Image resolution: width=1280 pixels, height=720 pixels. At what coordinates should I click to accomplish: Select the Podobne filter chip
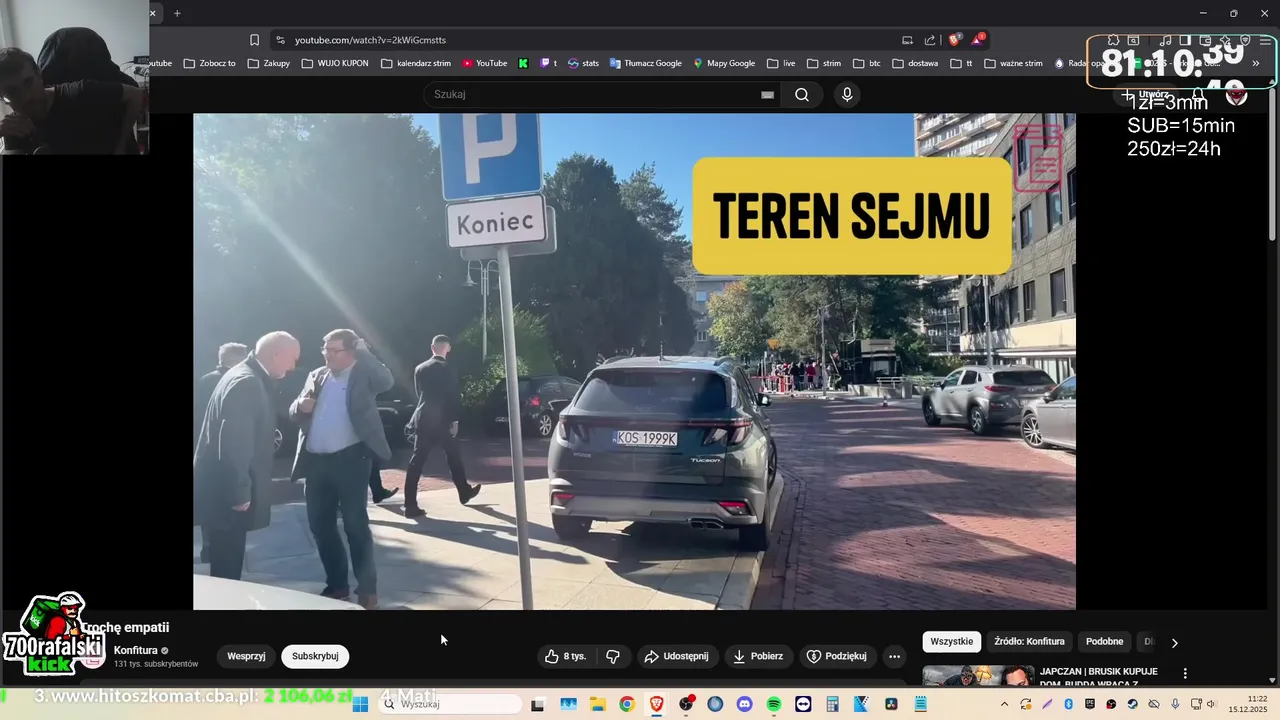point(1104,642)
